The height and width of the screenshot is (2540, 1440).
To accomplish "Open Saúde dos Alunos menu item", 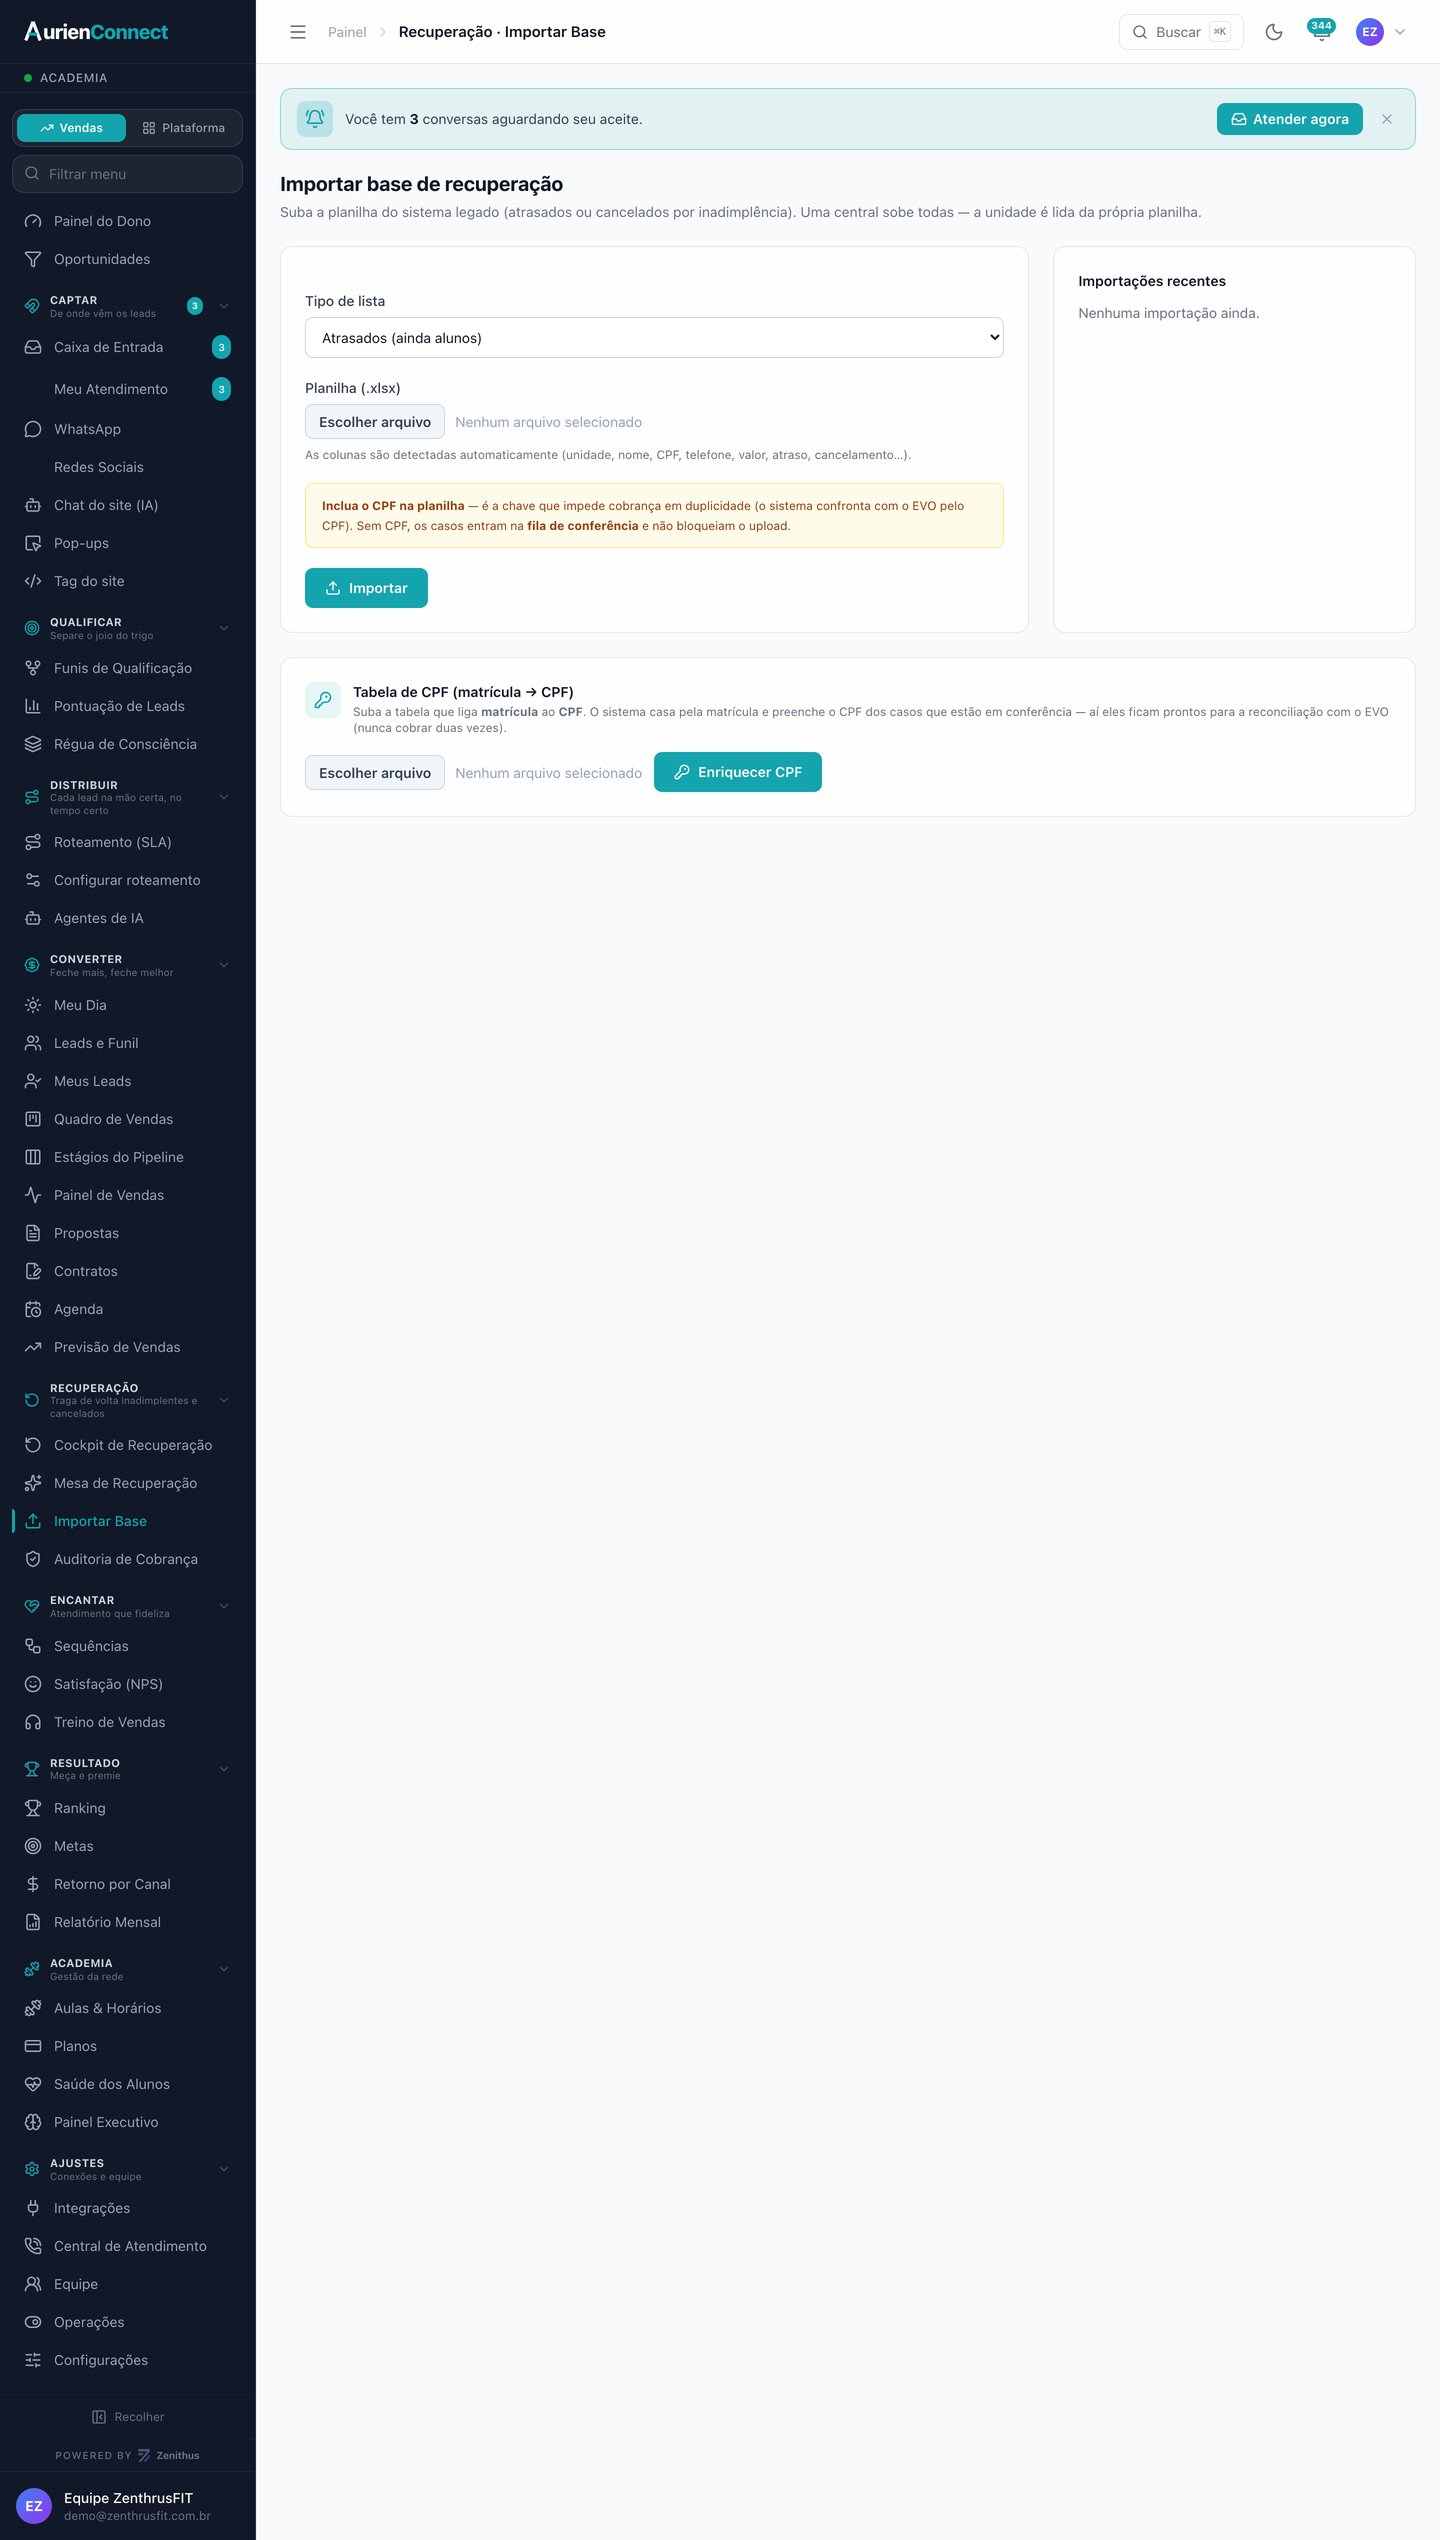I will [x=127, y=2084].
